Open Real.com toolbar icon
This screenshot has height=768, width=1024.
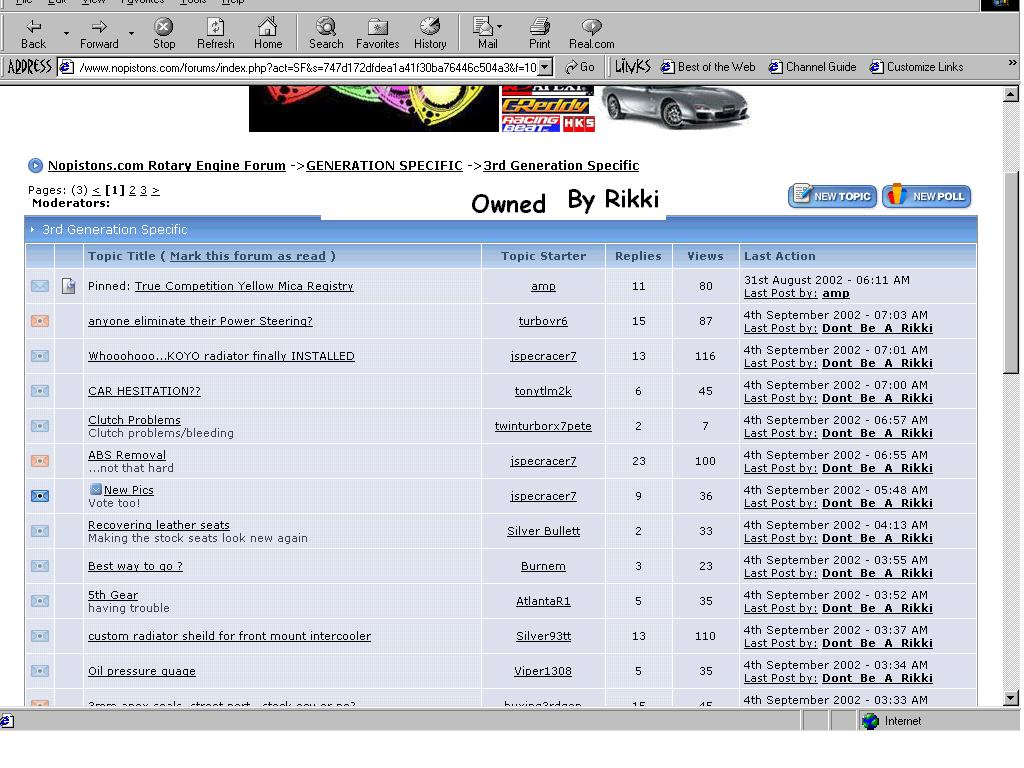pos(591,27)
